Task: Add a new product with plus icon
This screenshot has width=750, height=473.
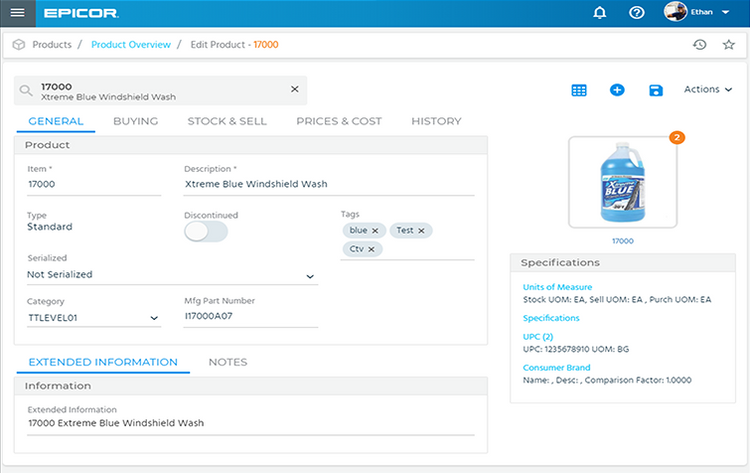Action: [x=617, y=90]
